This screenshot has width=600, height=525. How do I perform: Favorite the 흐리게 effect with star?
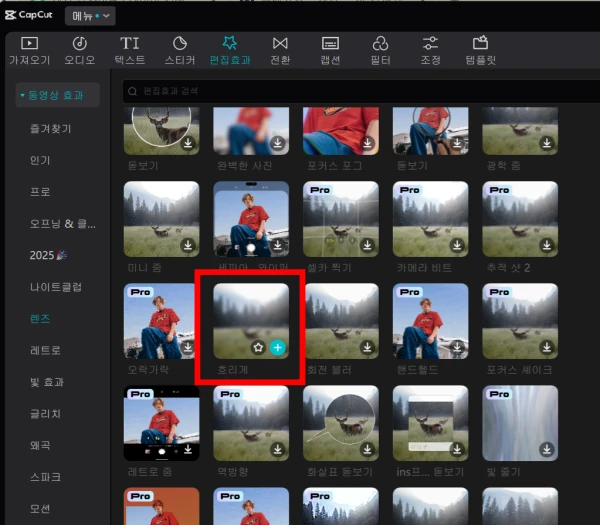tap(259, 347)
